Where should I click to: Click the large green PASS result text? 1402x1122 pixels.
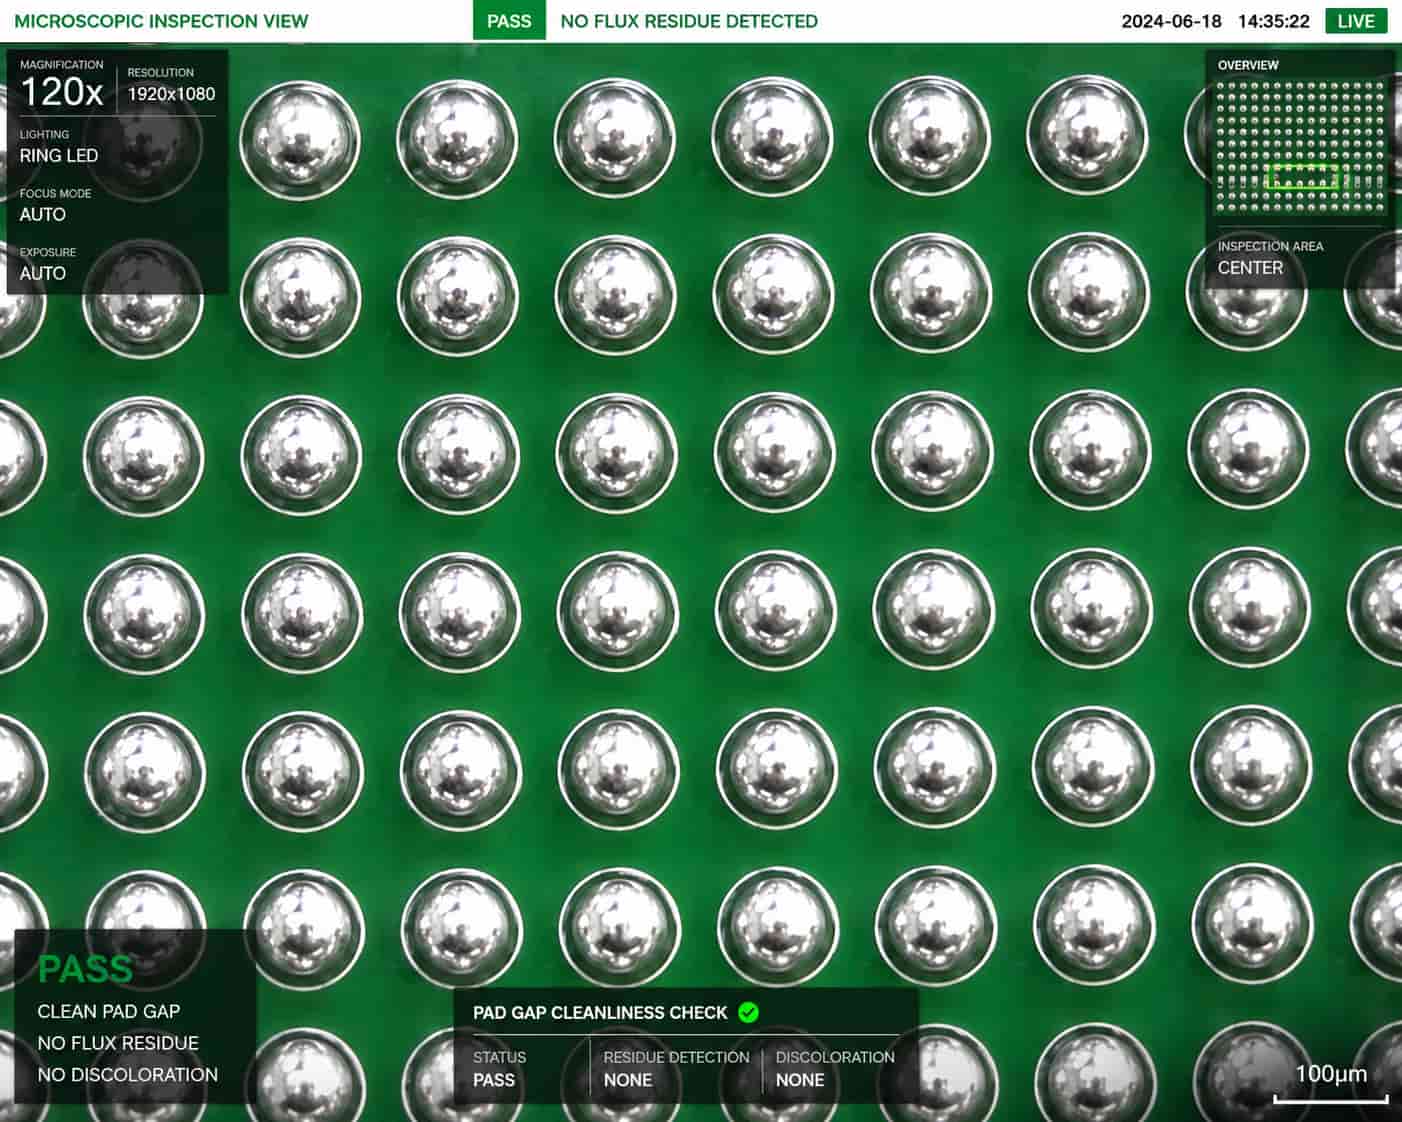coord(85,969)
